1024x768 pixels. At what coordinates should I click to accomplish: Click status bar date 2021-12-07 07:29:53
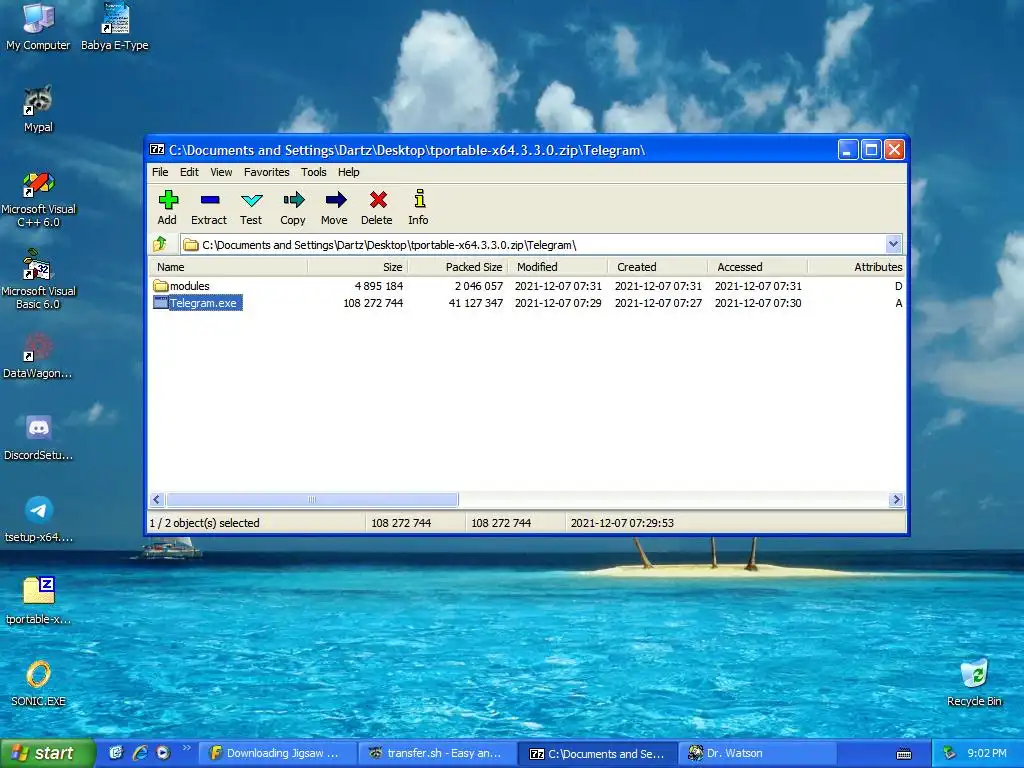click(x=622, y=522)
